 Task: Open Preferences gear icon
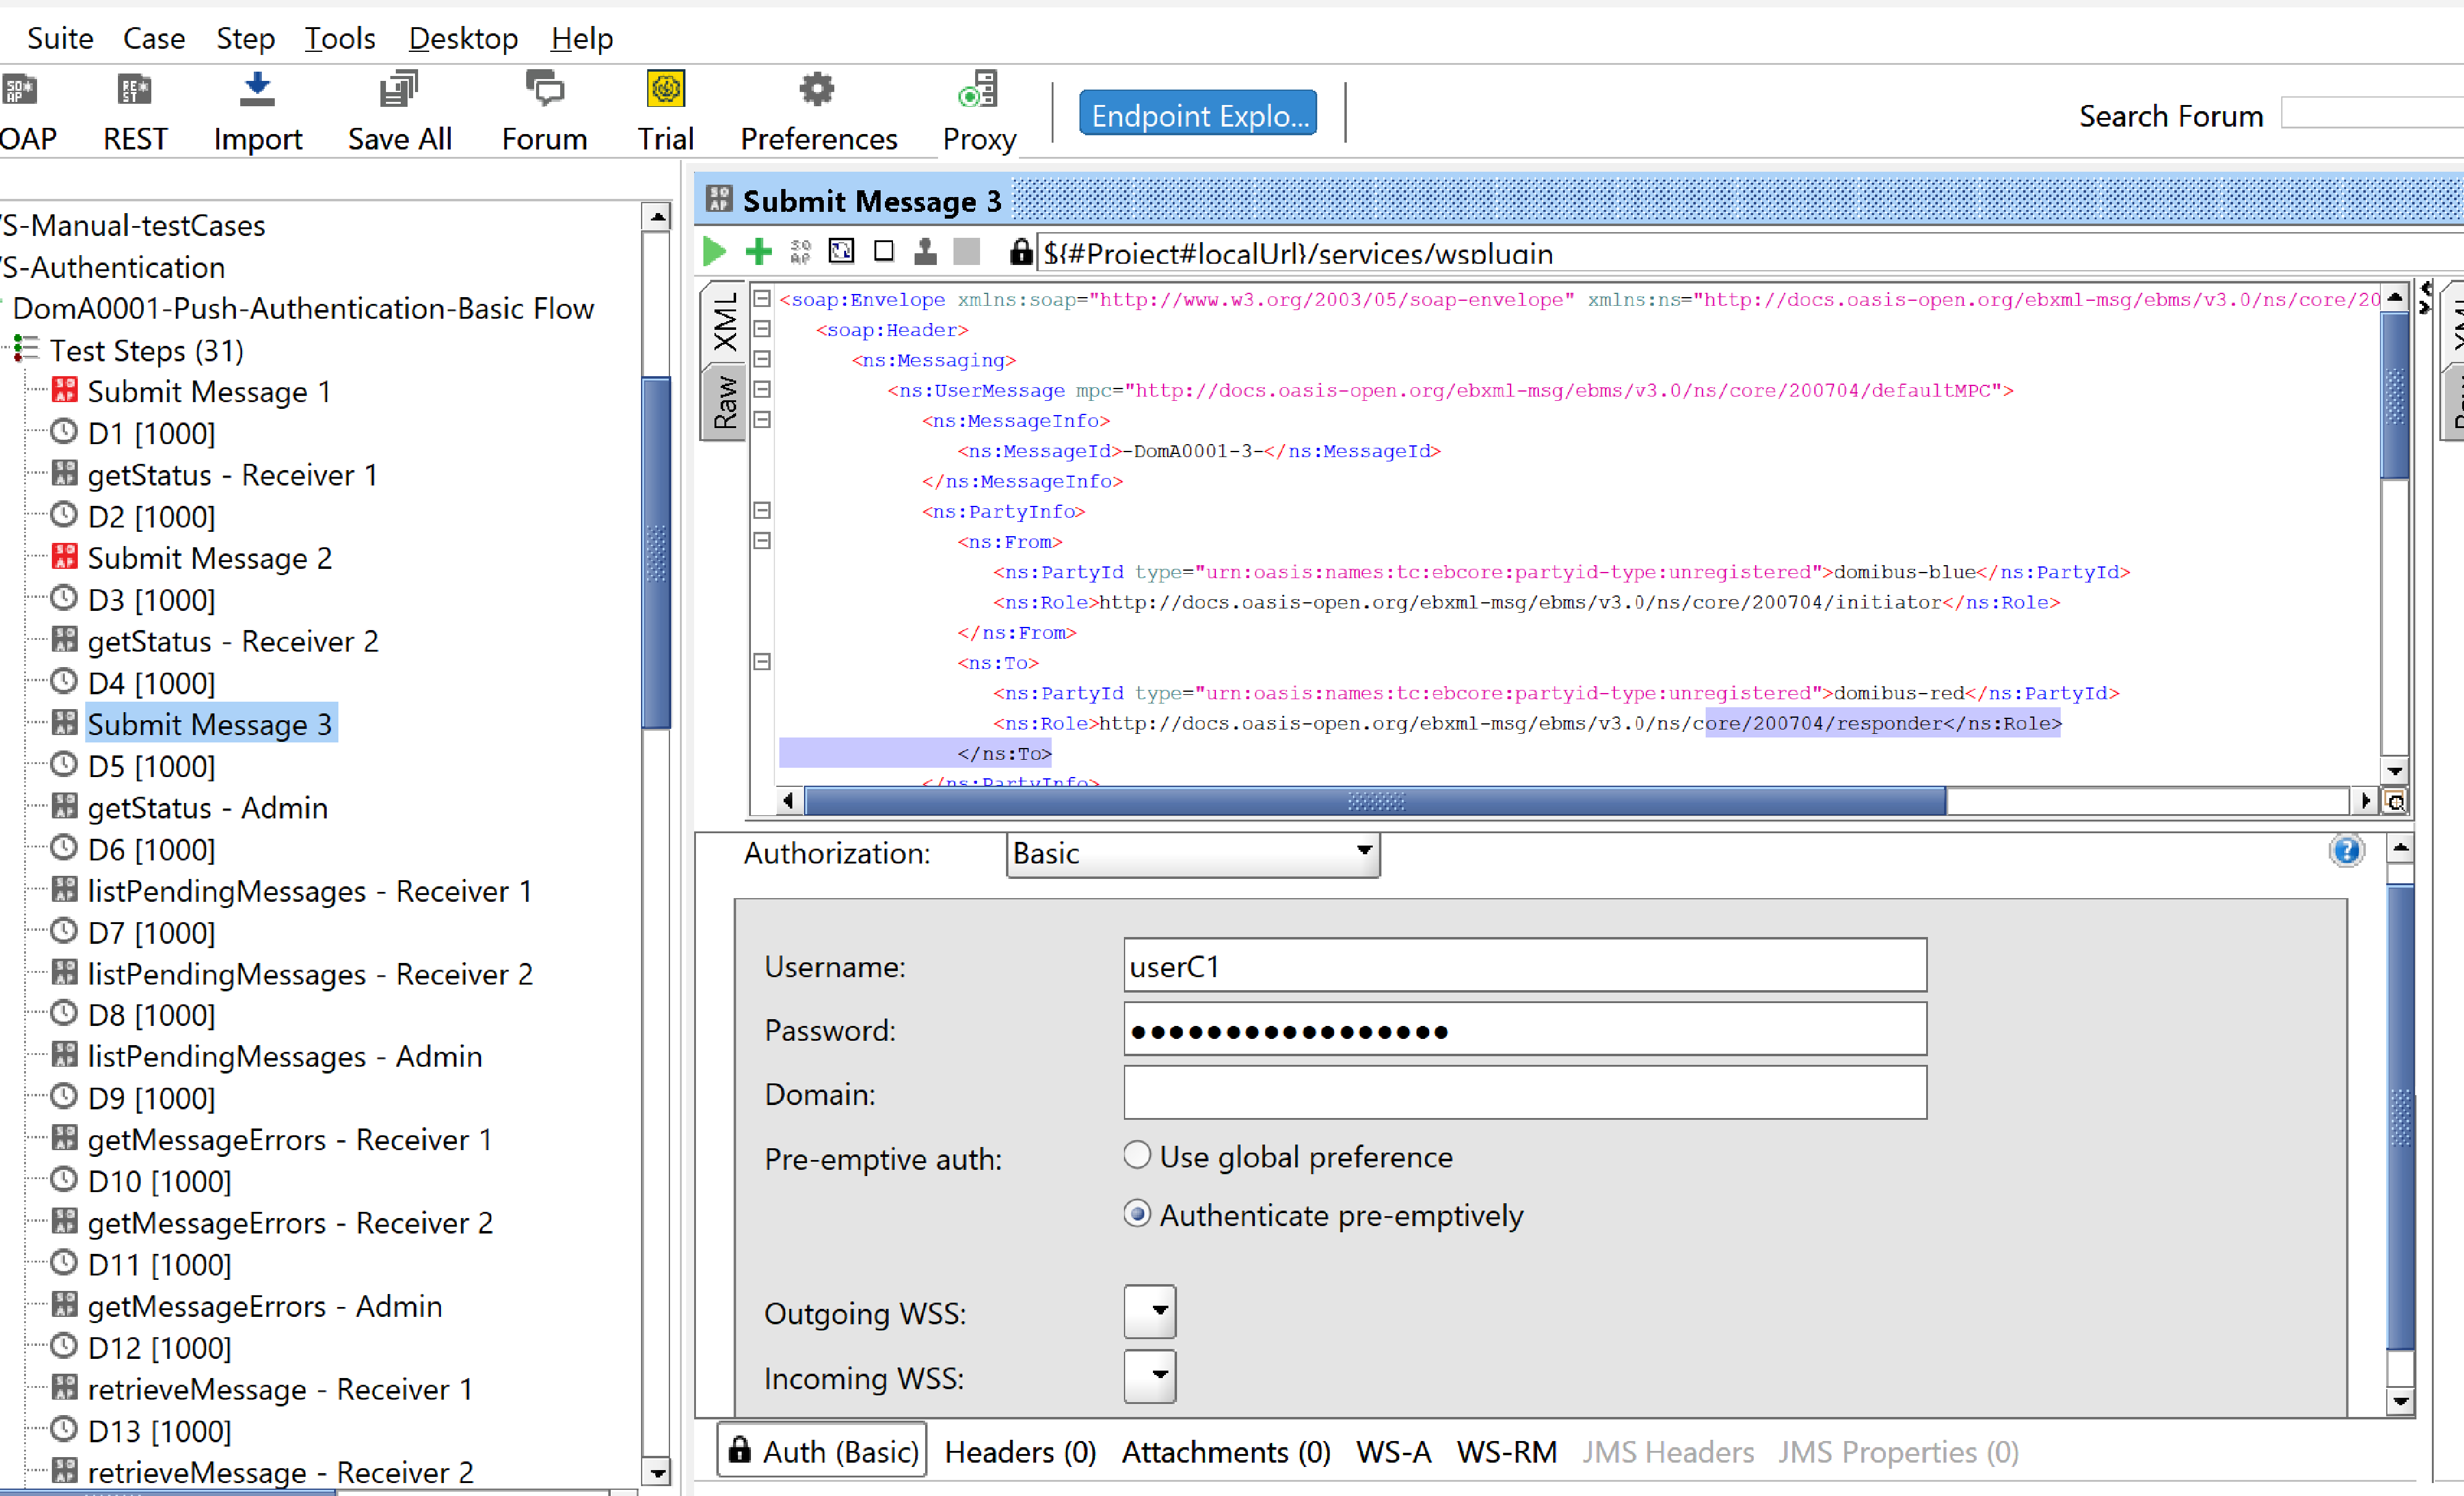[818, 112]
